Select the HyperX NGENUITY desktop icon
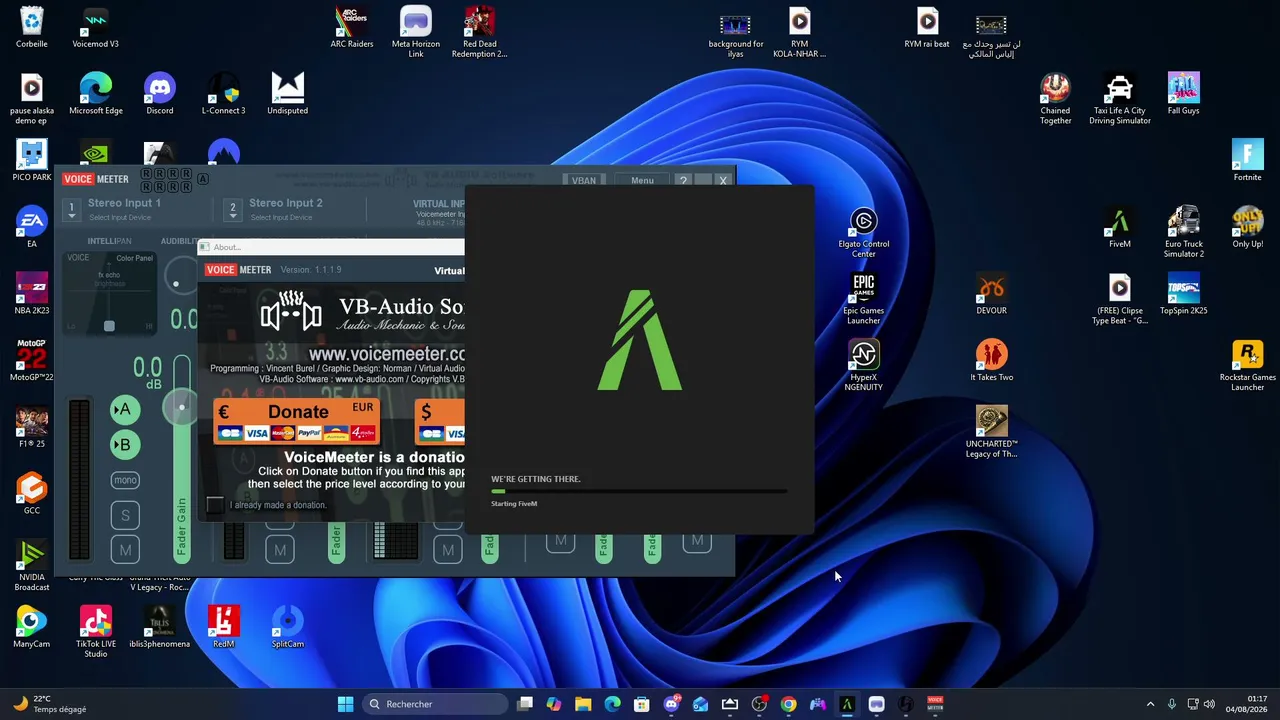Viewport: 1280px width, 720px height. tap(863, 366)
